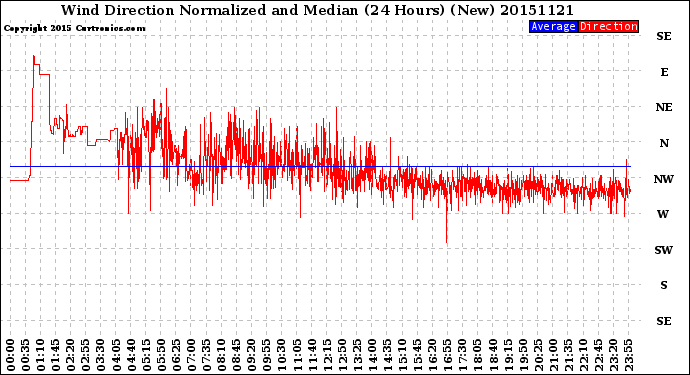Viewport: 690px width, 375px height.
Task: Click the bottom SE axis label
Action: pos(664,321)
